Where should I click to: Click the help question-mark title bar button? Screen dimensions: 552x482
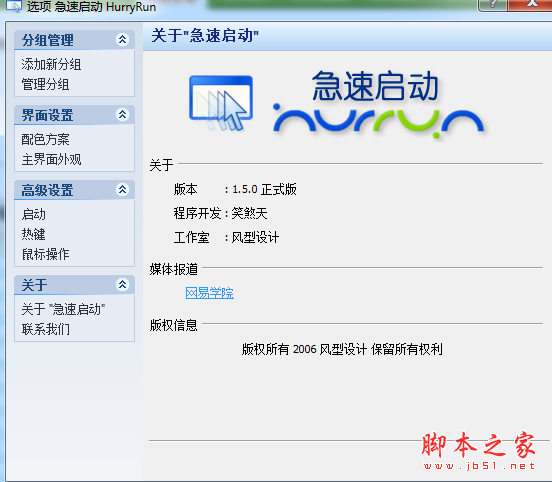pos(493,5)
